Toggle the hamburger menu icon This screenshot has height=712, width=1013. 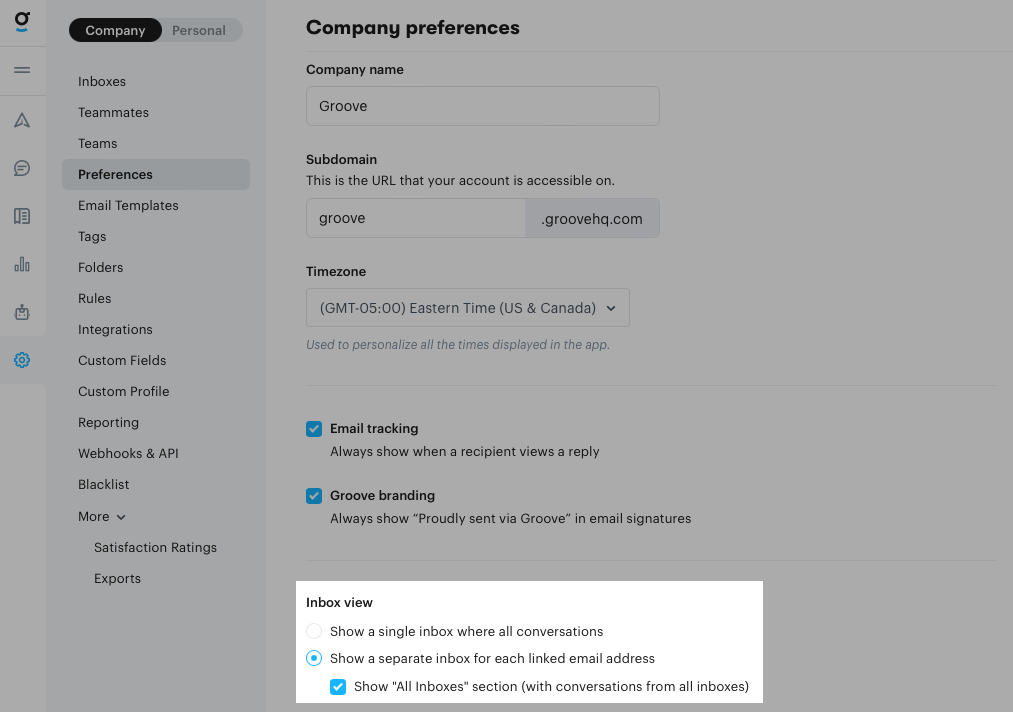coord(22,70)
